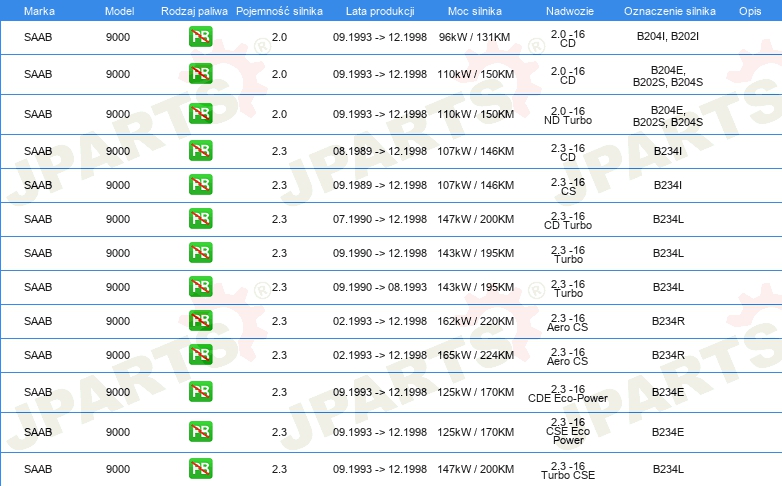
Task: Select SAAB in the CDE Eco-Power row
Action: [x=38, y=392]
